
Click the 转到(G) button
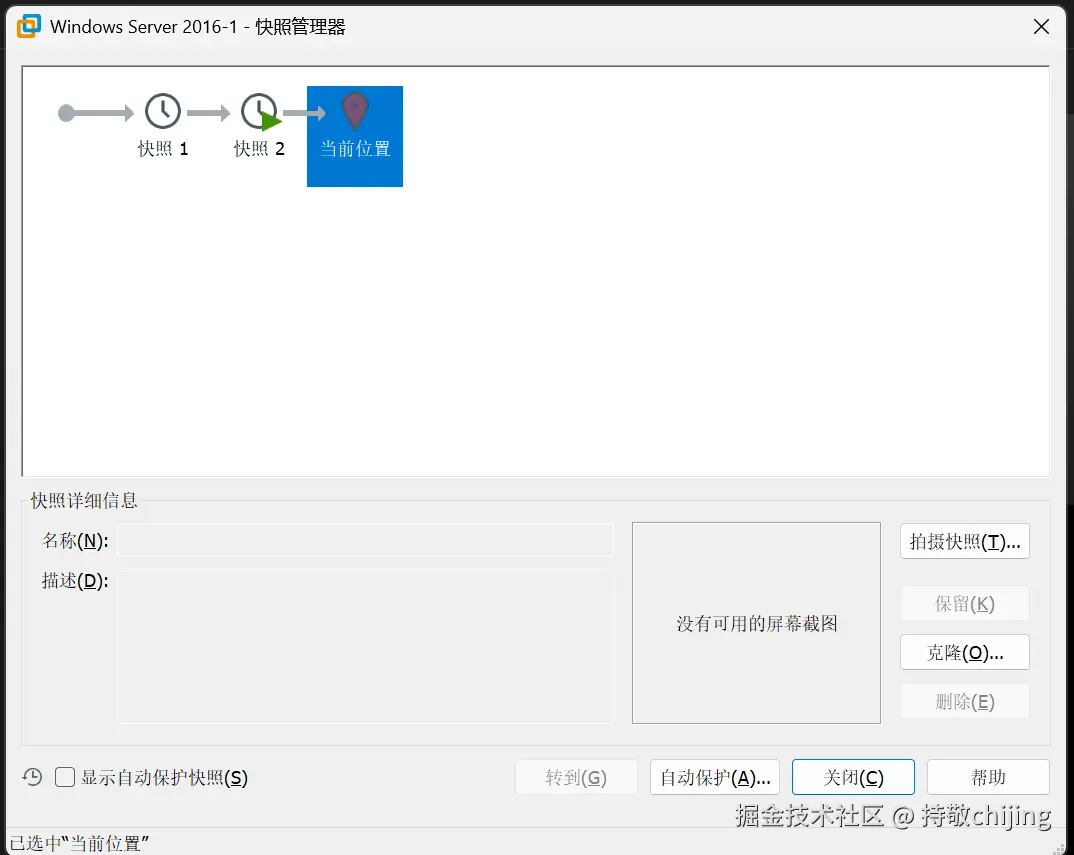[x=576, y=777]
